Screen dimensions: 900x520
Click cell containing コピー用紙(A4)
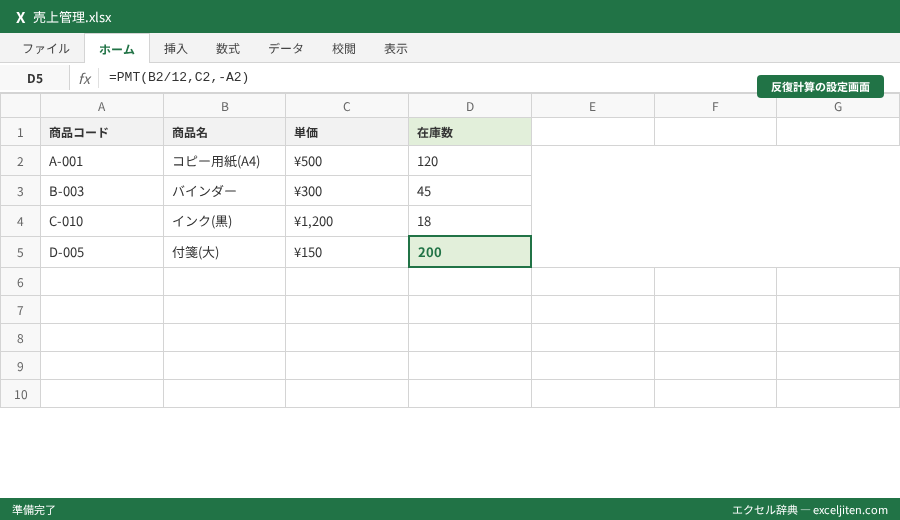224,161
